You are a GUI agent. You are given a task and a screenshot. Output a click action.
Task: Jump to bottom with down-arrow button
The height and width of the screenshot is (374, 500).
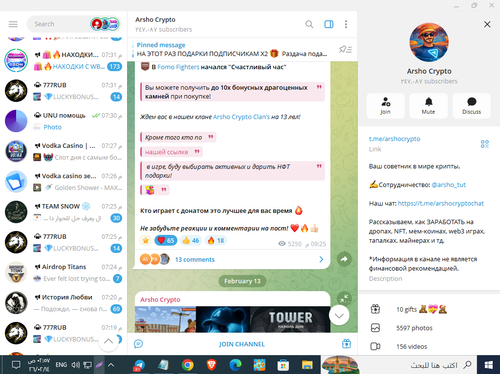point(339,315)
